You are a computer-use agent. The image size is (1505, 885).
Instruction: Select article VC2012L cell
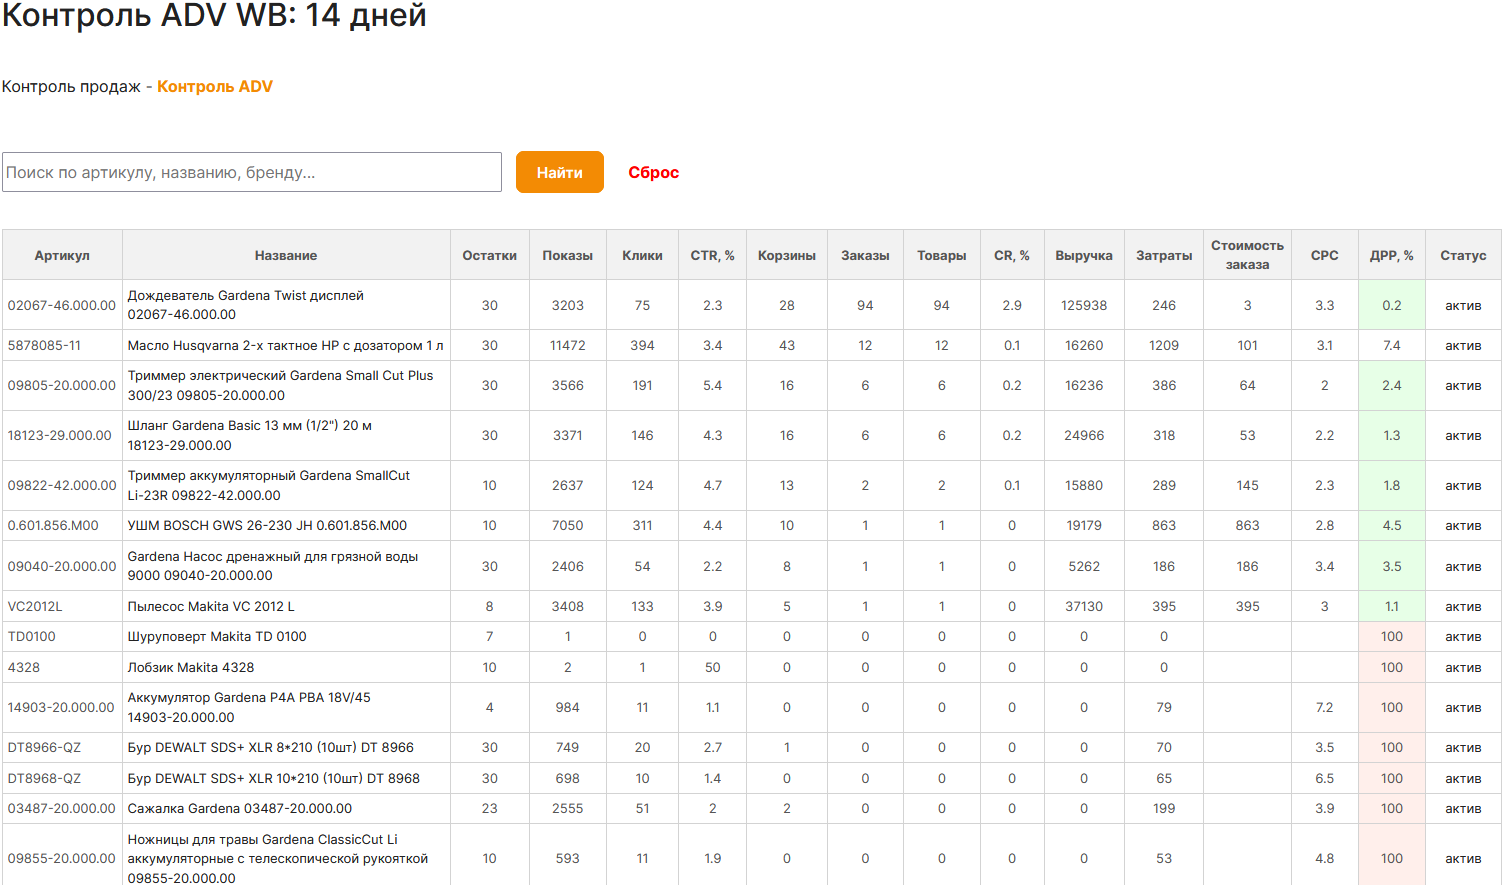point(62,606)
